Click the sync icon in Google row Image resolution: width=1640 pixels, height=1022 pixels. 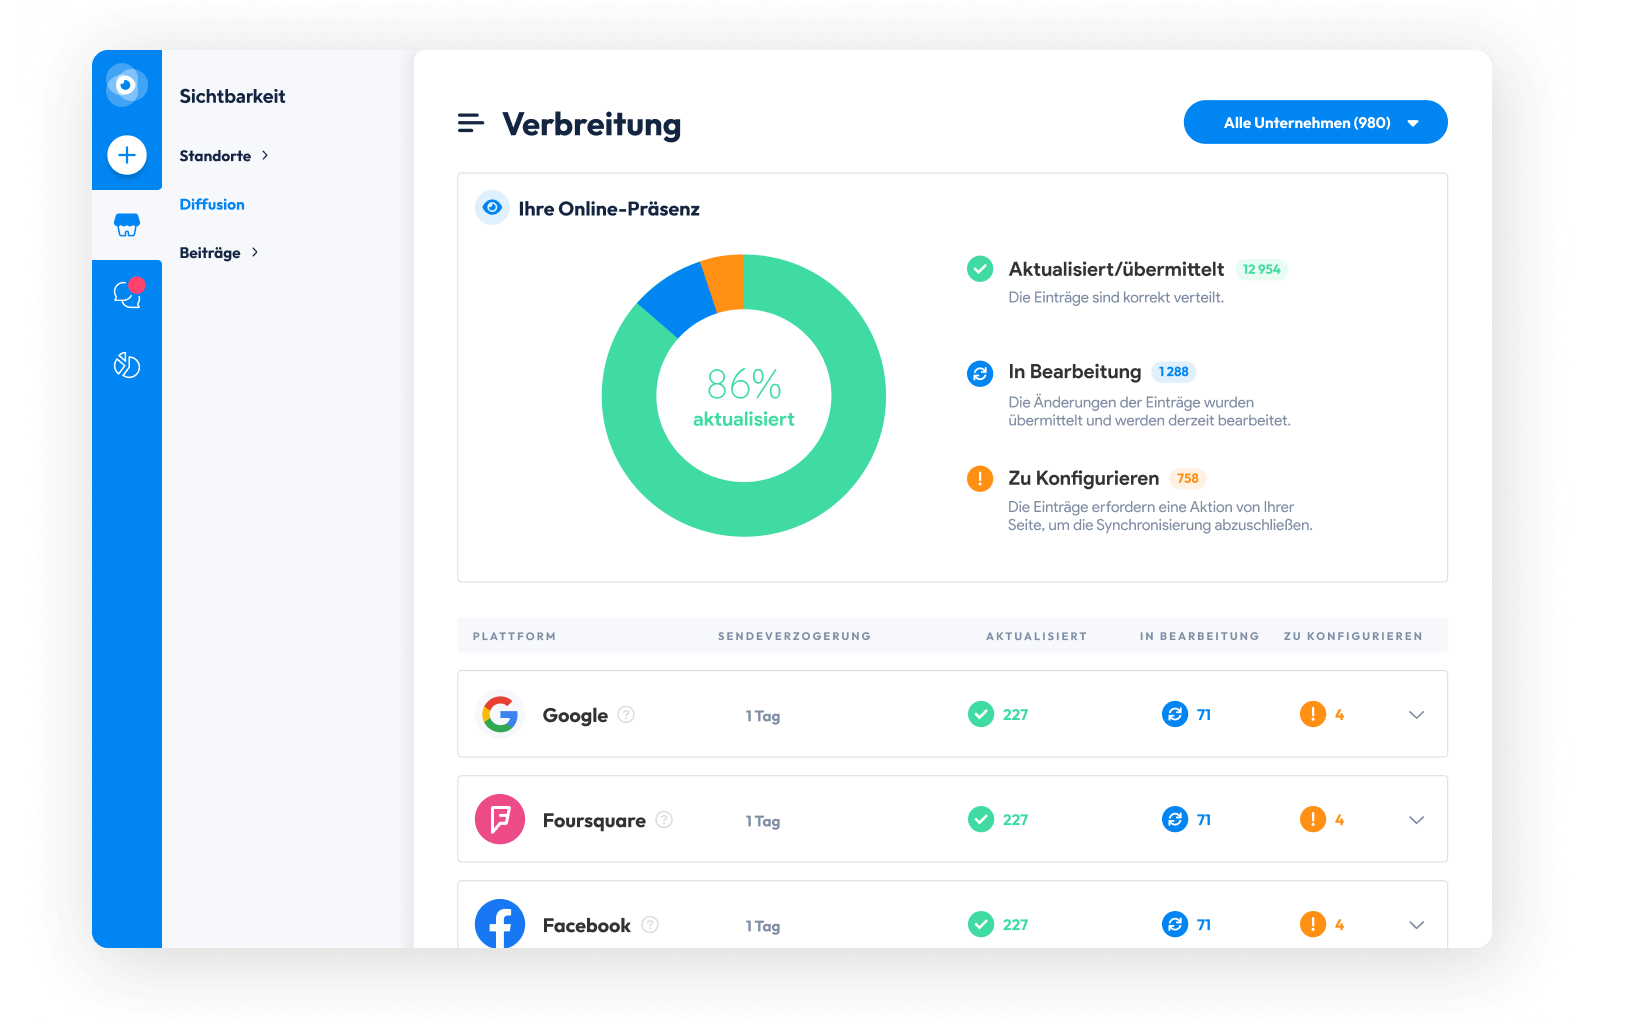pyautogui.click(x=1175, y=714)
